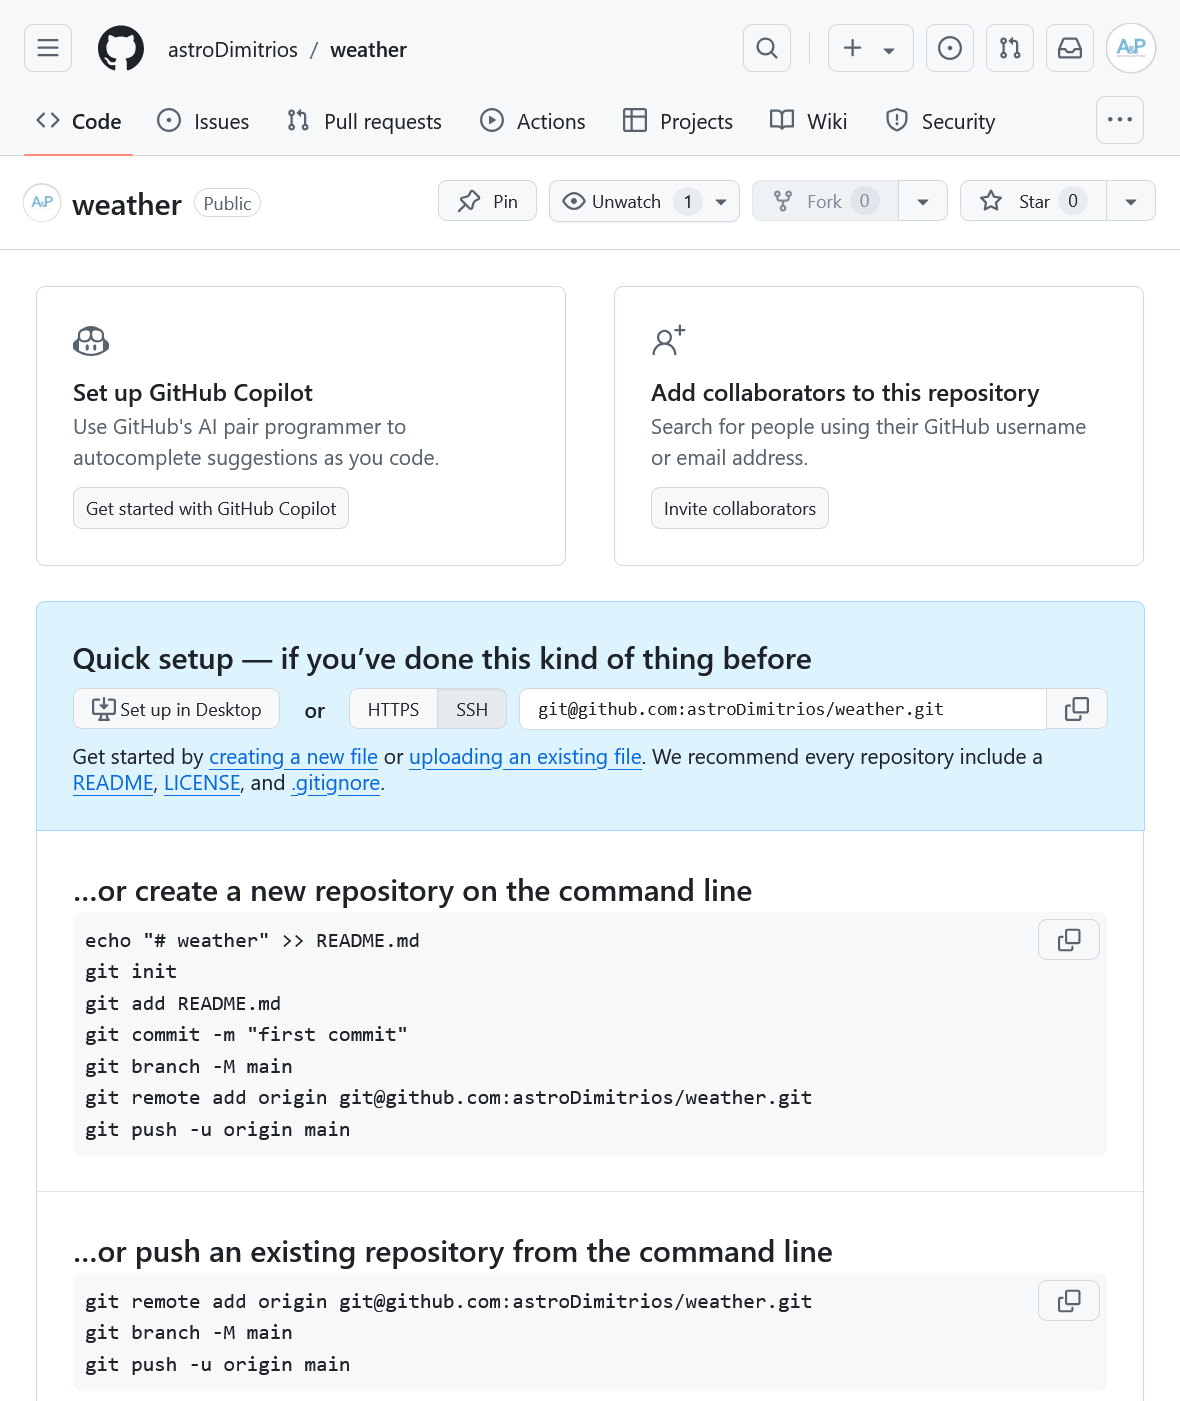Open the three-dot more tabs menu
Viewport: 1180px width, 1401px height.
1120,120
